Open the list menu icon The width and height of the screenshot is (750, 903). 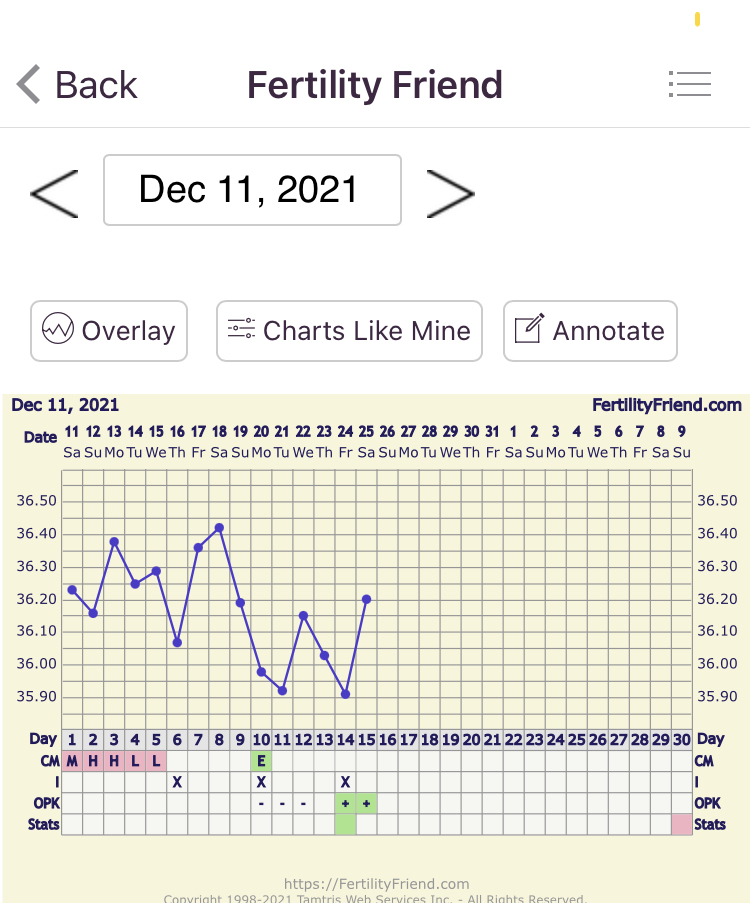(689, 85)
